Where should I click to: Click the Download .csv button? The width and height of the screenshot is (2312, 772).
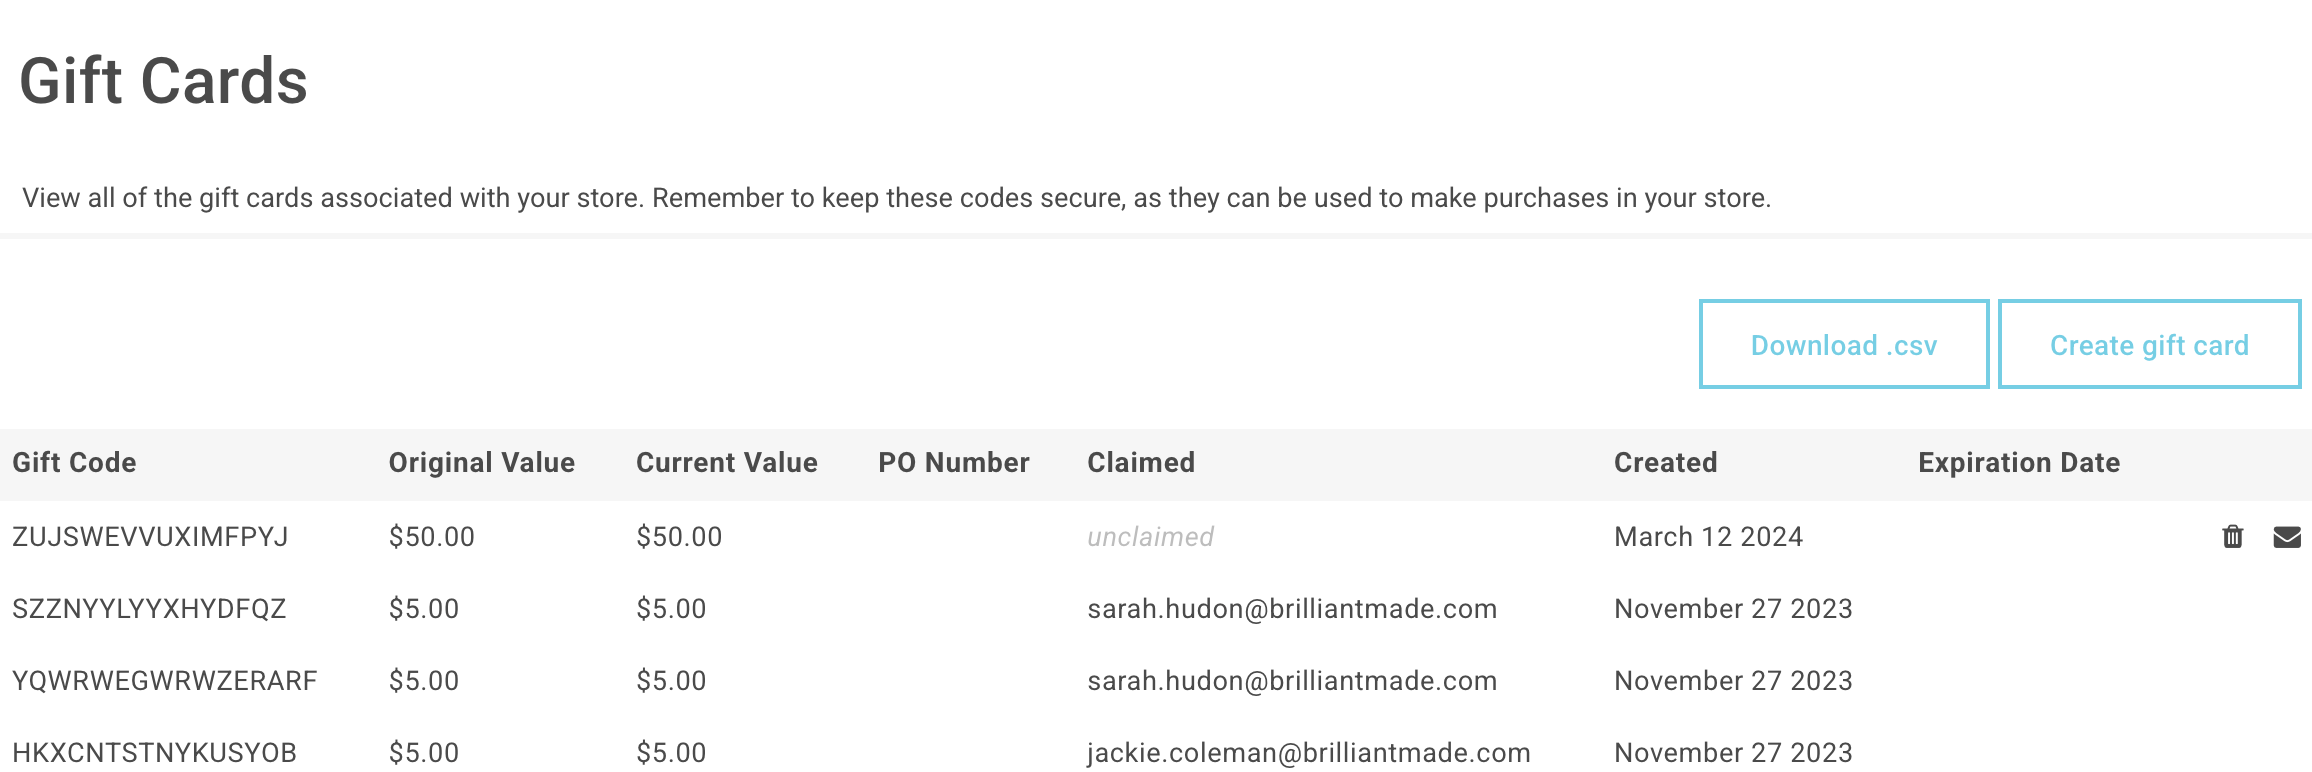(1843, 345)
